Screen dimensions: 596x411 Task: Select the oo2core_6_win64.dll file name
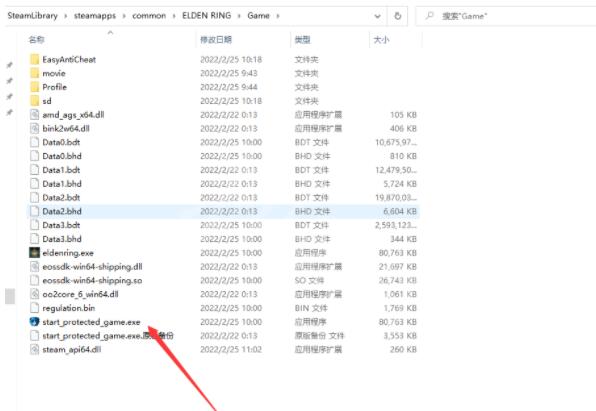tap(80, 294)
